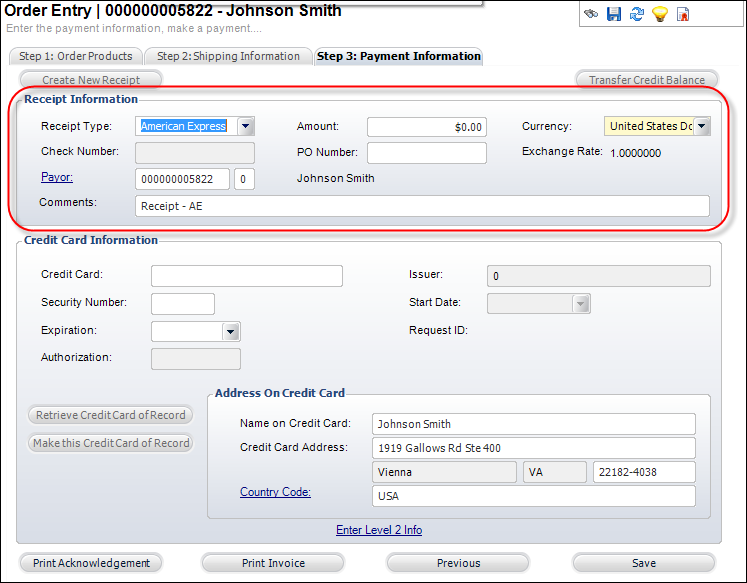Open the Expiration date dropdown
Image resolution: width=747 pixels, height=583 pixels.
[x=231, y=331]
